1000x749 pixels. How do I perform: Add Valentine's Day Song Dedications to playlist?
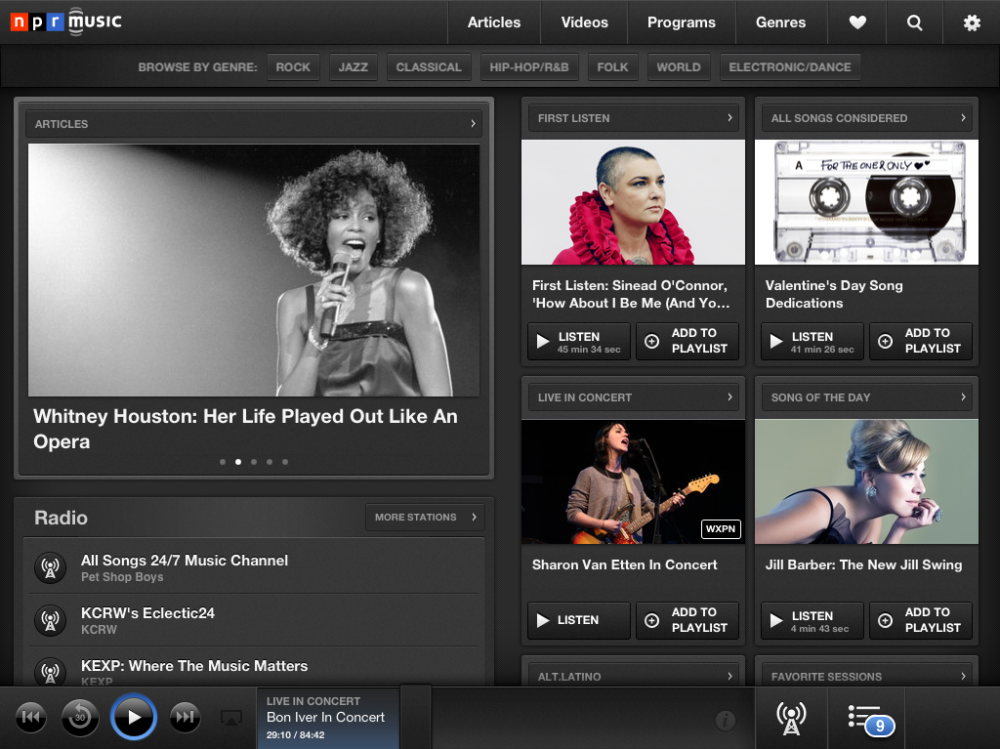pyautogui.click(x=922, y=341)
